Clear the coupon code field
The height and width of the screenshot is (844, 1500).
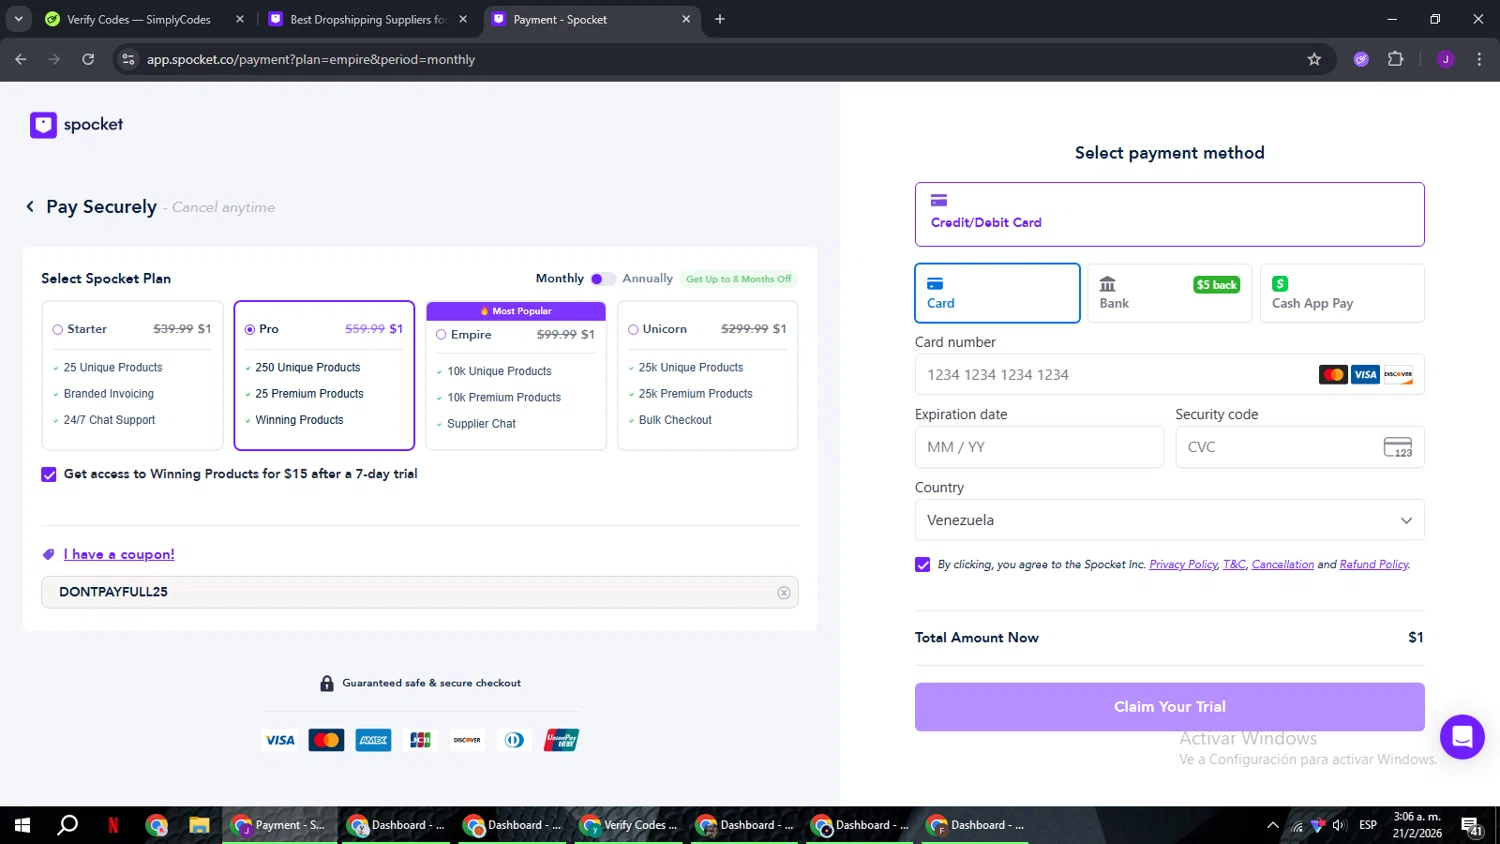[x=784, y=593]
